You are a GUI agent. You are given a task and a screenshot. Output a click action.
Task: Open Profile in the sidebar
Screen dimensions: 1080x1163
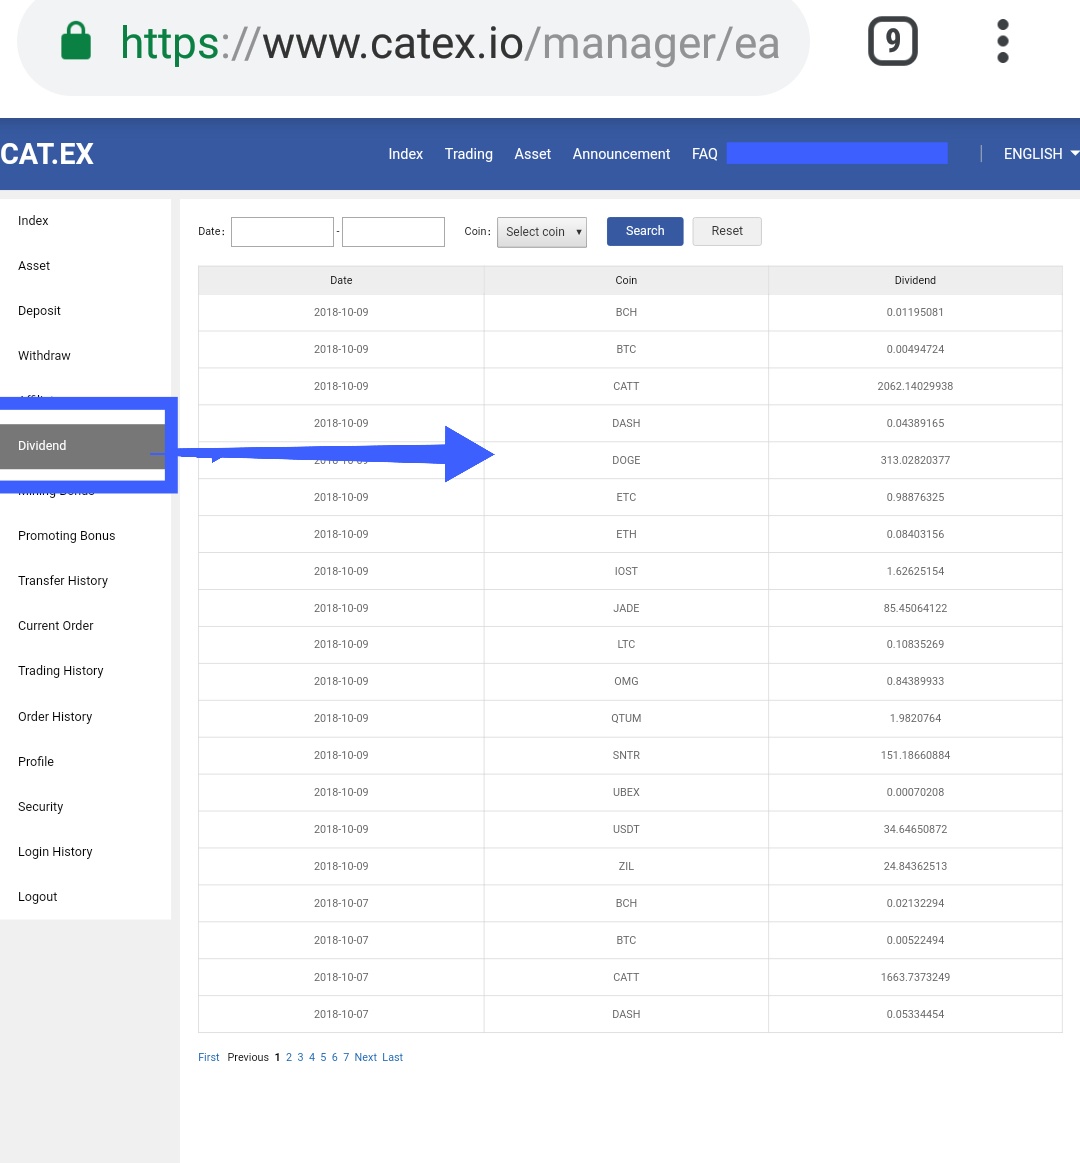point(36,762)
